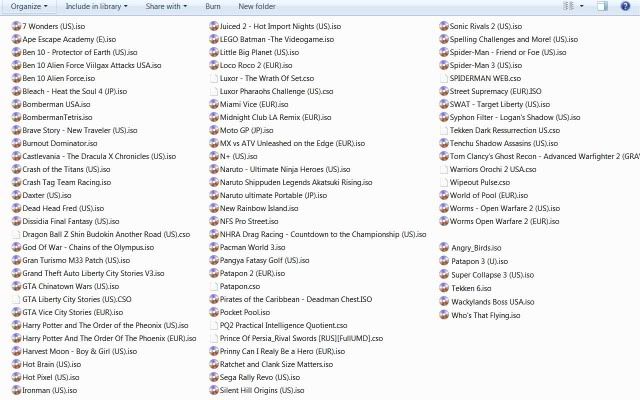Select Patapon 3 (U).iso file name
640x400 pixels.
pos(480,261)
